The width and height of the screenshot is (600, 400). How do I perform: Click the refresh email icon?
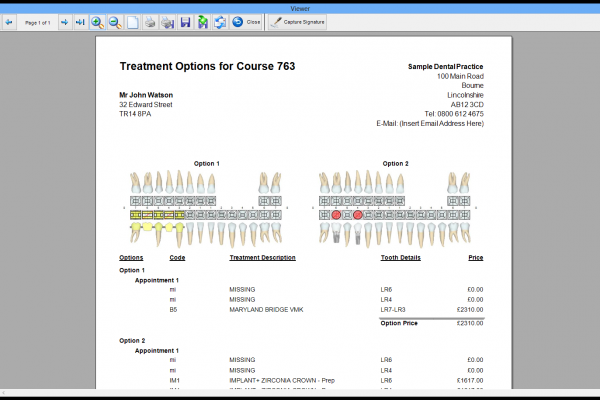click(220, 23)
